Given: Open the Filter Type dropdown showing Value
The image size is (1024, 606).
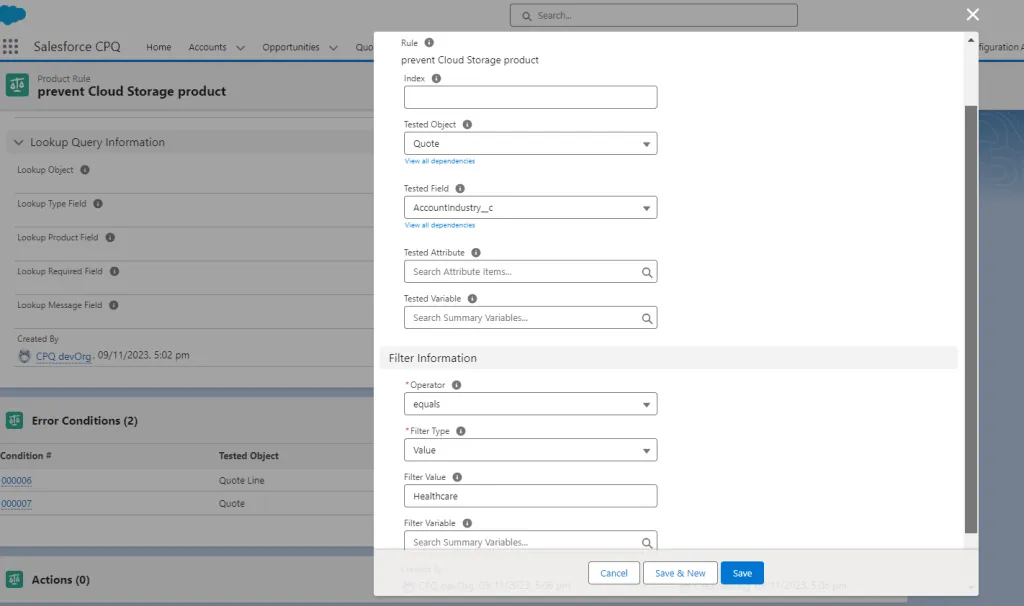Looking at the screenshot, I should [530, 450].
